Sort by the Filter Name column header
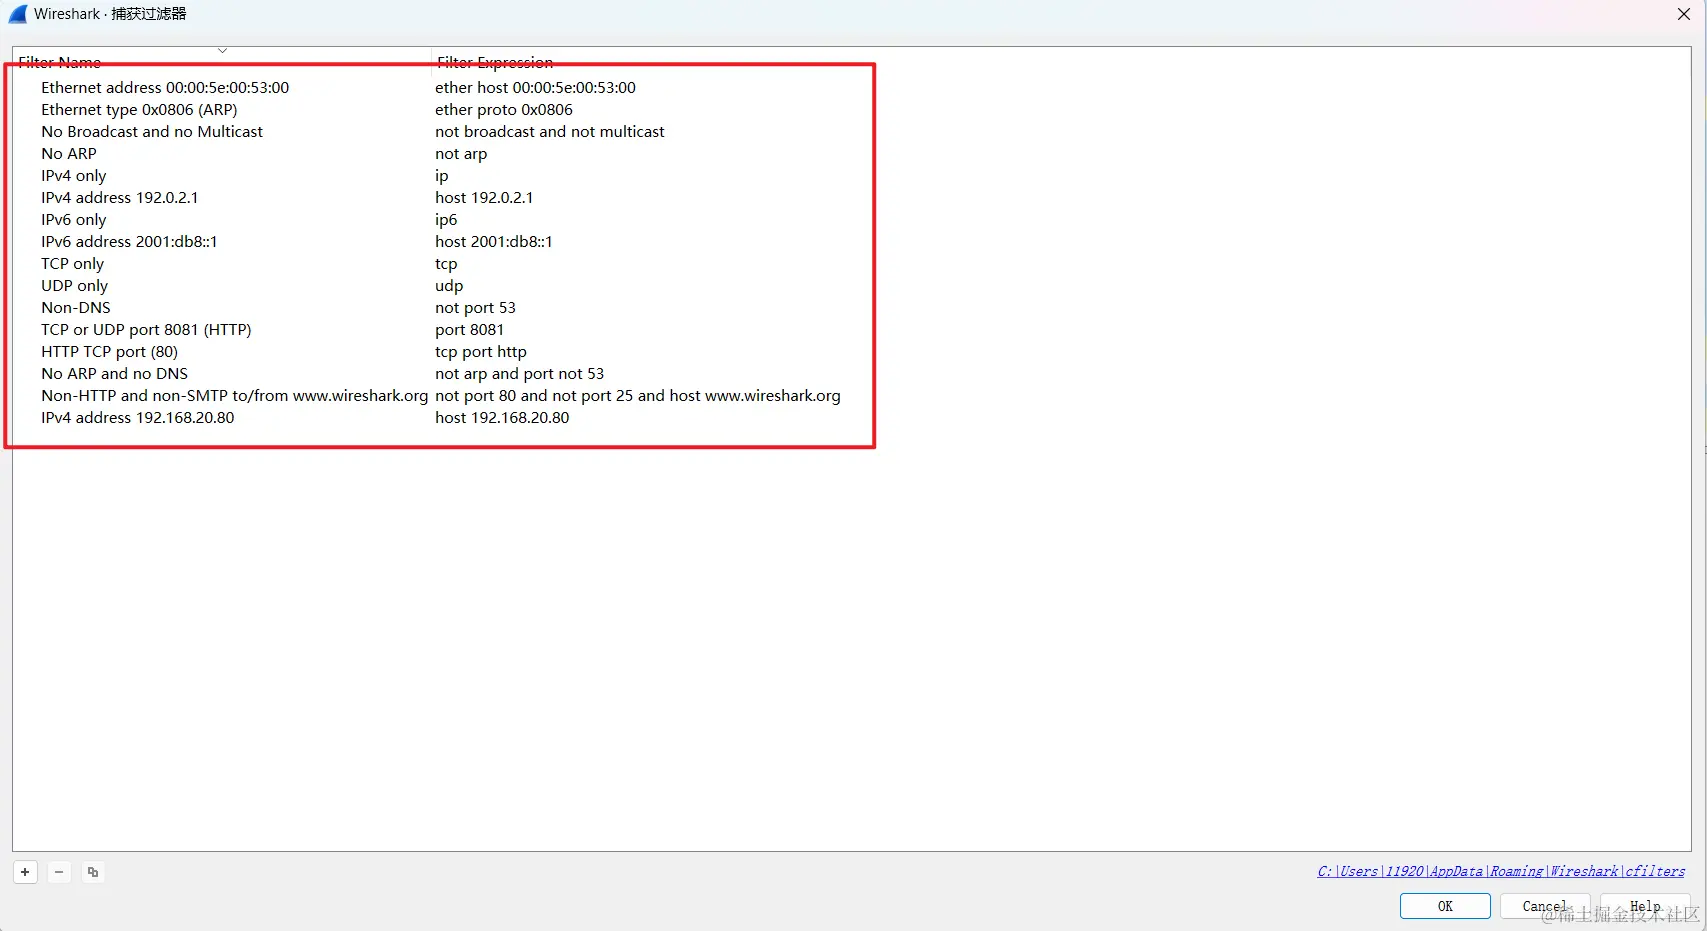 (60, 62)
